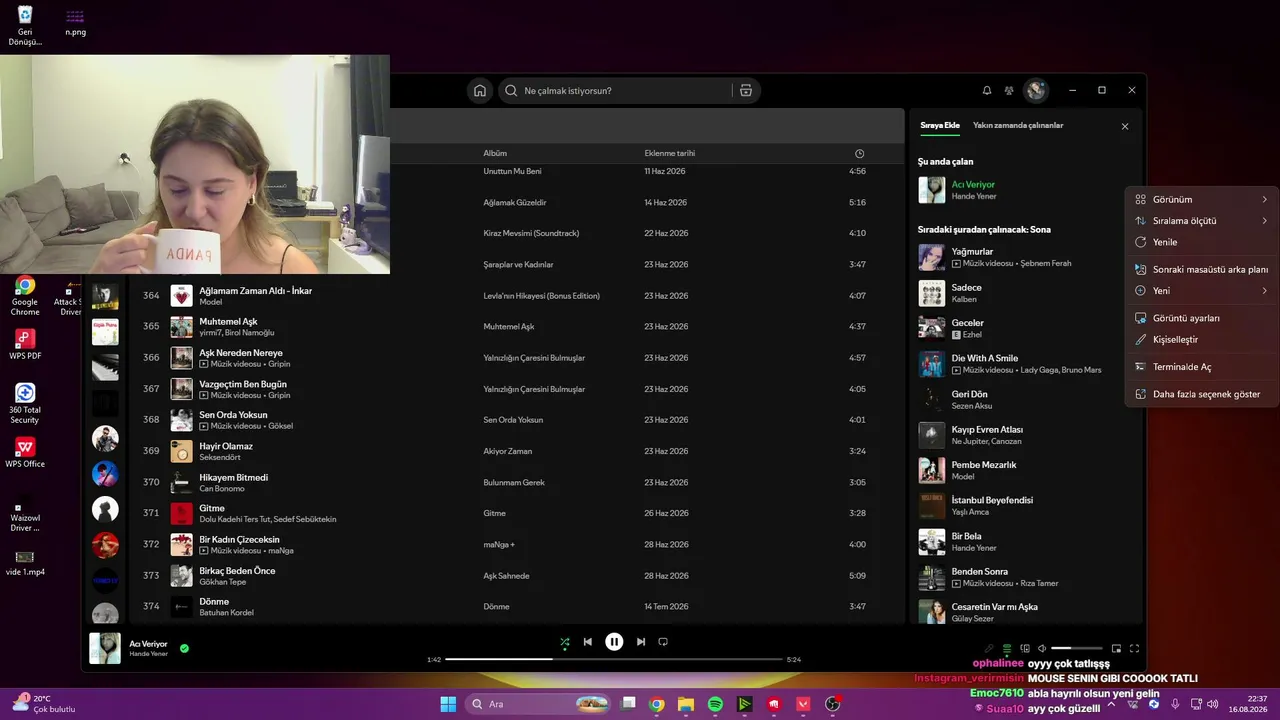Skip to previous track
The image size is (1280, 720).
tap(588, 642)
